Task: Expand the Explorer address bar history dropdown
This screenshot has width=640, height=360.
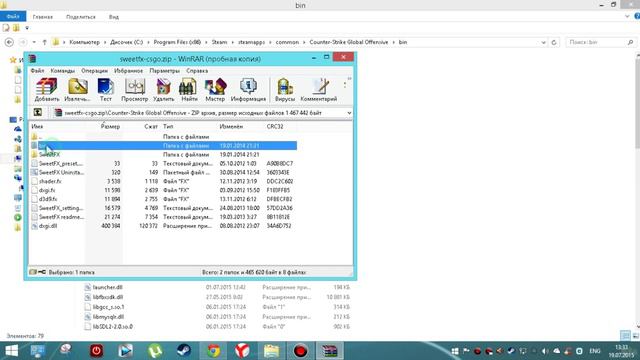Action: point(543,42)
